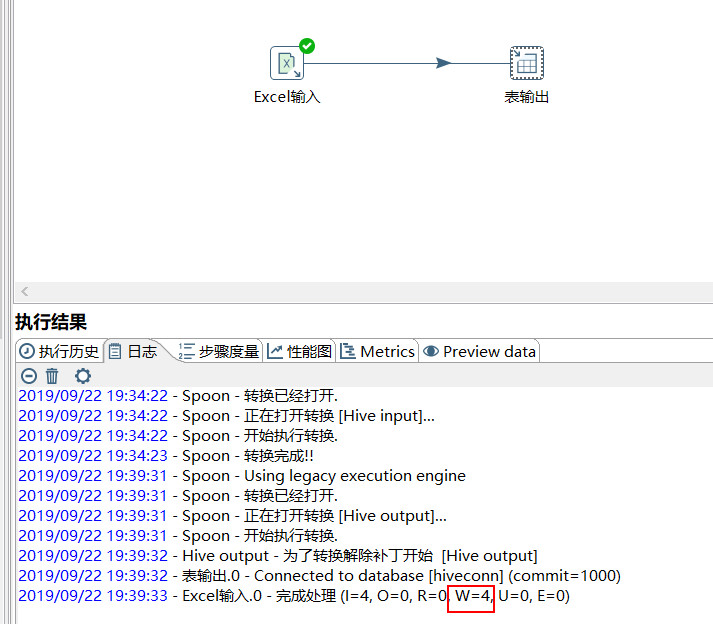713x624 pixels.
Task: Click the Excel输入 step label text
Action: pyautogui.click(x=287, y=97)
